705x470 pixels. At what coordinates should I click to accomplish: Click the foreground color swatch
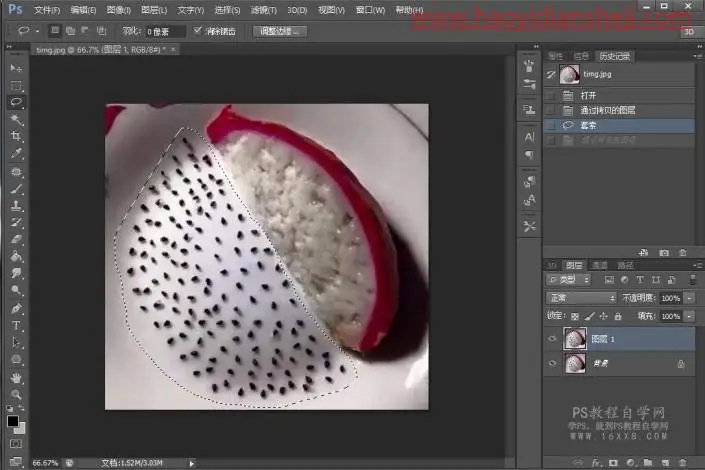(12, 421)
